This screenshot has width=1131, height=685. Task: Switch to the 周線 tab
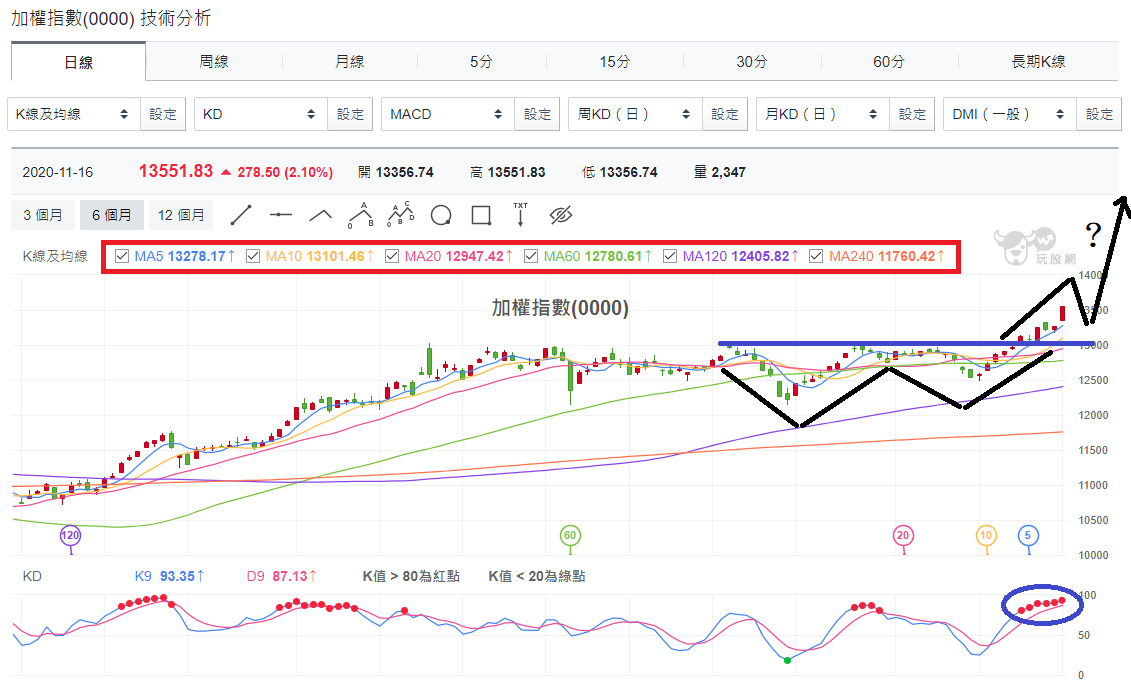[214, 62]
